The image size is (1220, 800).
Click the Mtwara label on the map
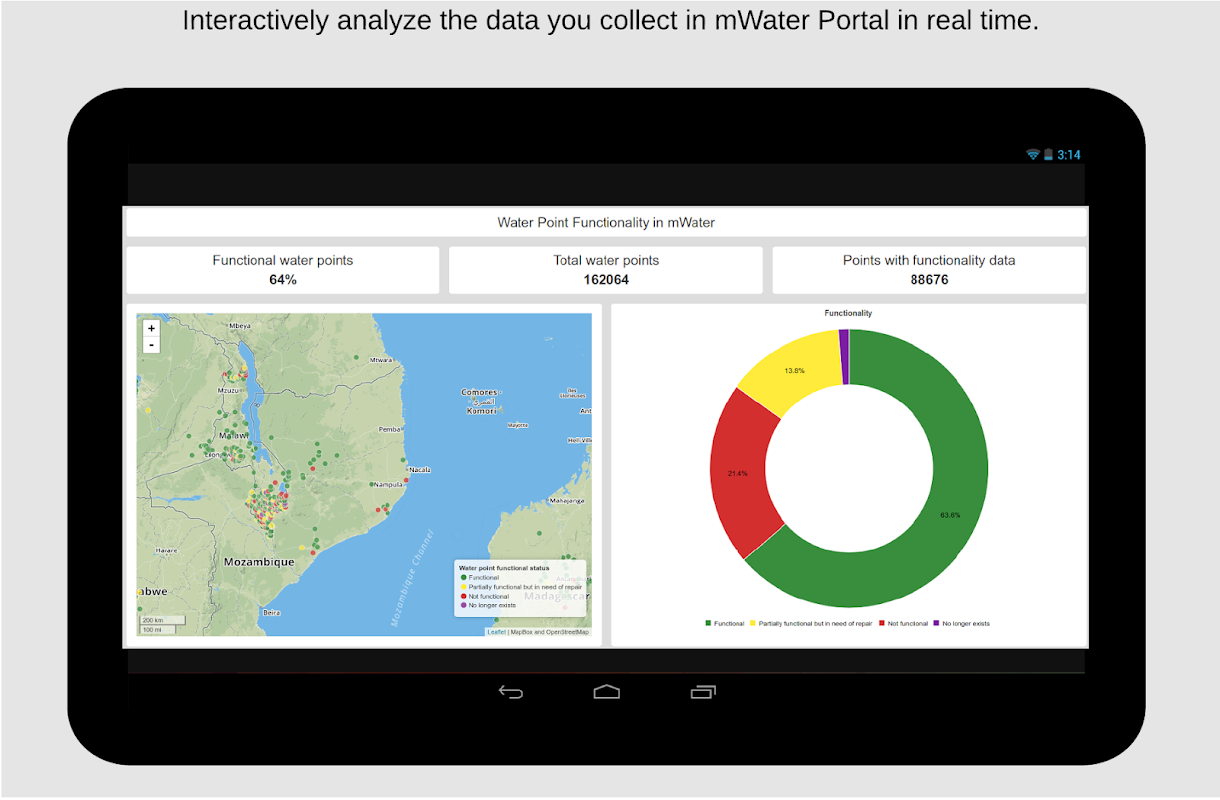pyautogui.click(x=381, y=359)
